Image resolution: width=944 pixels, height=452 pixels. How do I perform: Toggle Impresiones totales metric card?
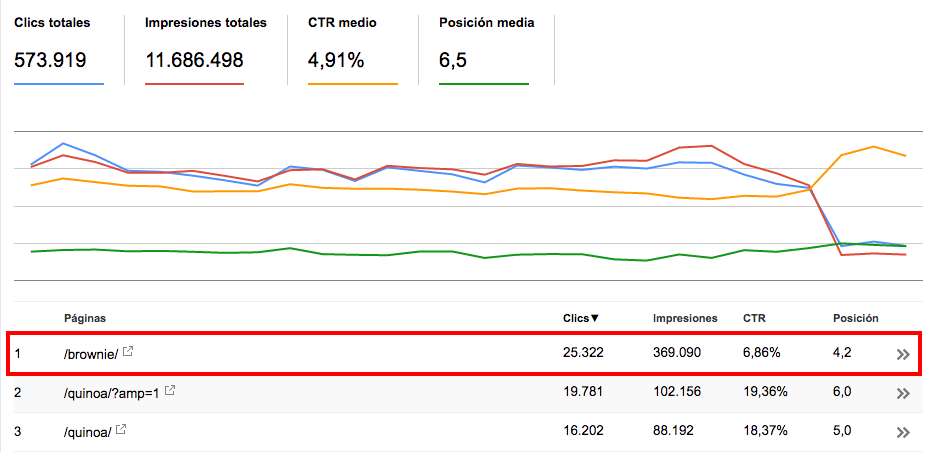pos(205,50)
